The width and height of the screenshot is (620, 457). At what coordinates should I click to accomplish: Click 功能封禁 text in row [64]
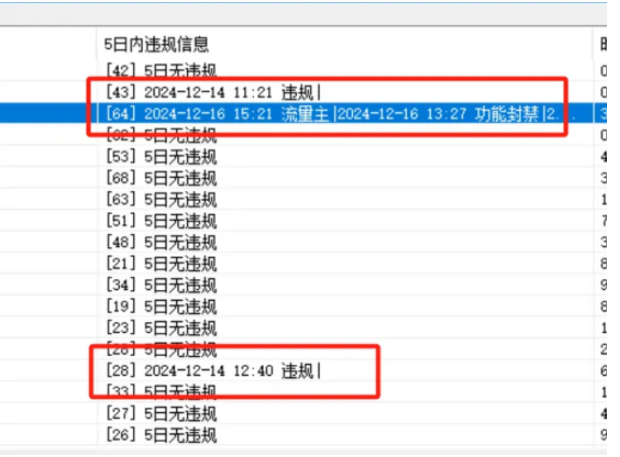click(x=510, y=113)
